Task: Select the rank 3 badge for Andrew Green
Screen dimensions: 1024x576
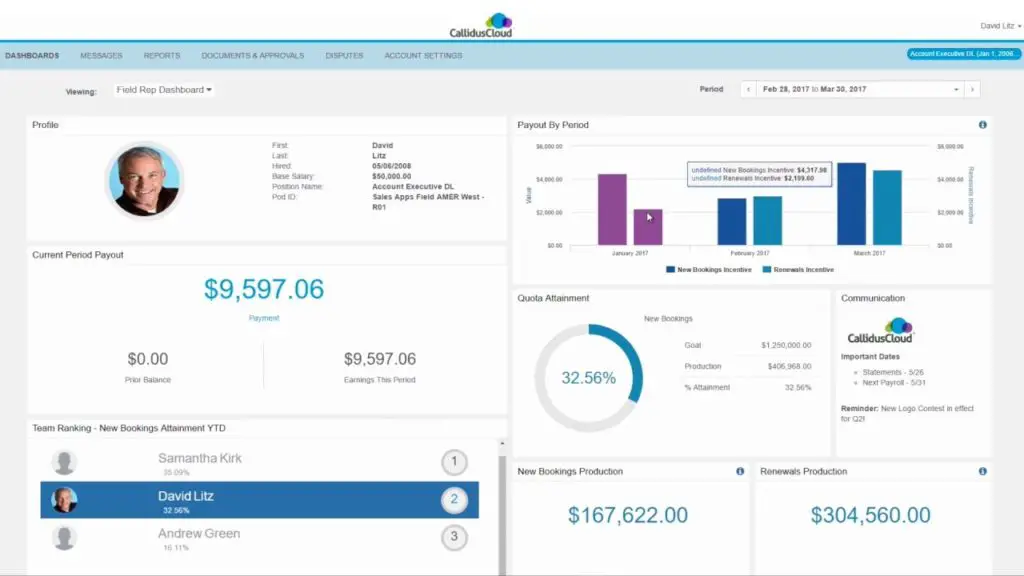Action: click(x=454, y=537)
